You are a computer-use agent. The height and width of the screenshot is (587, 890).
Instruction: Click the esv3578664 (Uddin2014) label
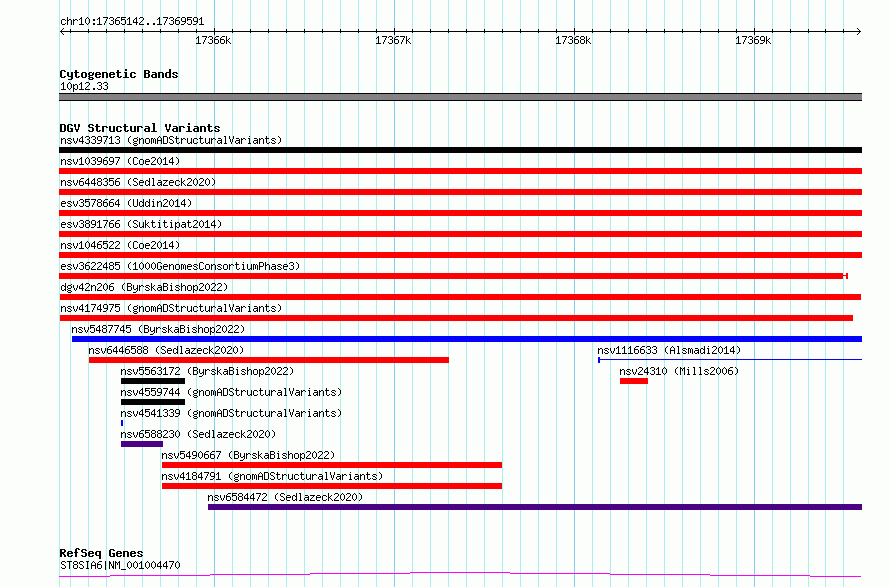coord(126,203)
